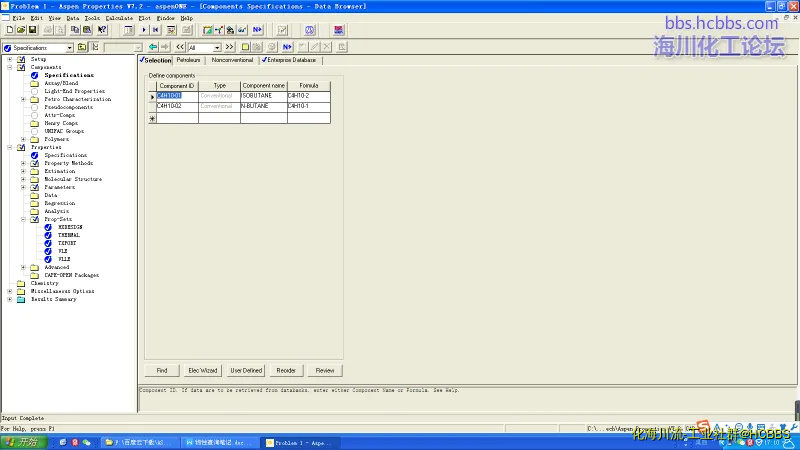The width and height of the screenshot is (800, 450).
Task: Expand the Molecular Structure node
Action: coord(23,180)
